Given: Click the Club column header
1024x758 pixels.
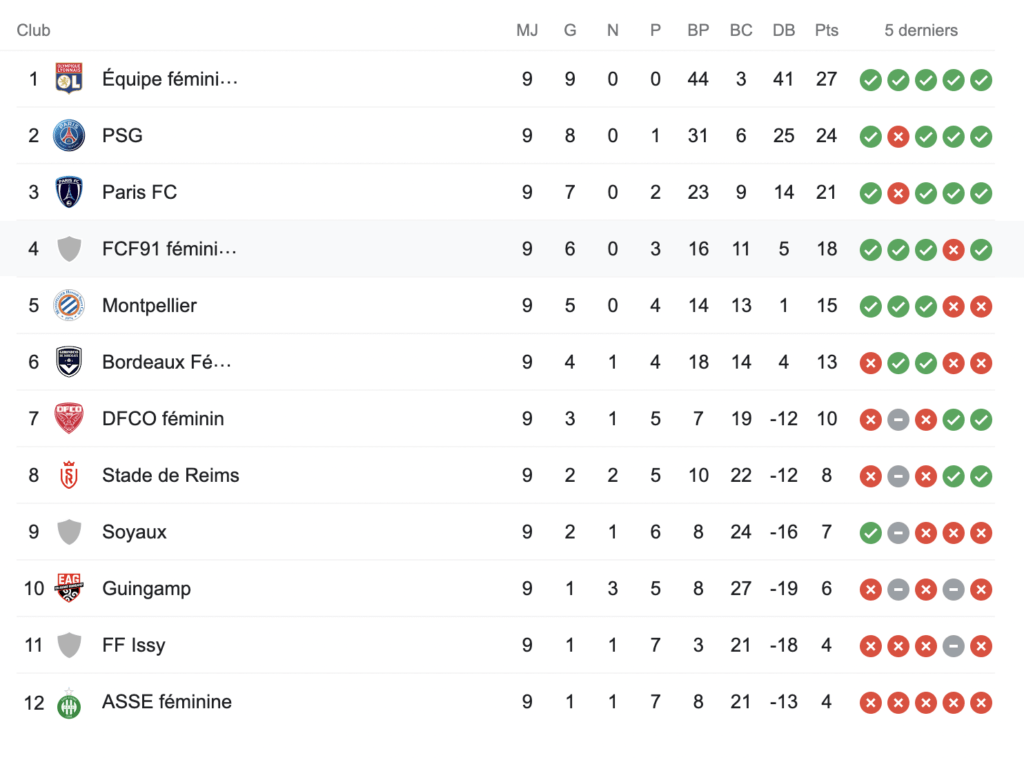Looking at the screenshot, I should [x=33, y=30].
